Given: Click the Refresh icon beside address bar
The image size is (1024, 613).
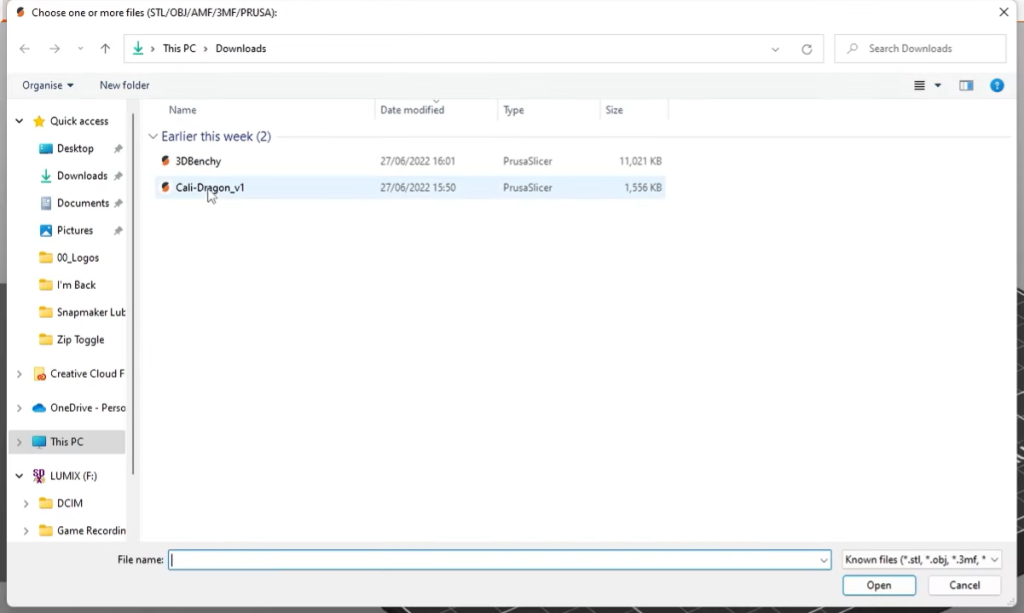Looking at the screenshot, I should 806,49.
